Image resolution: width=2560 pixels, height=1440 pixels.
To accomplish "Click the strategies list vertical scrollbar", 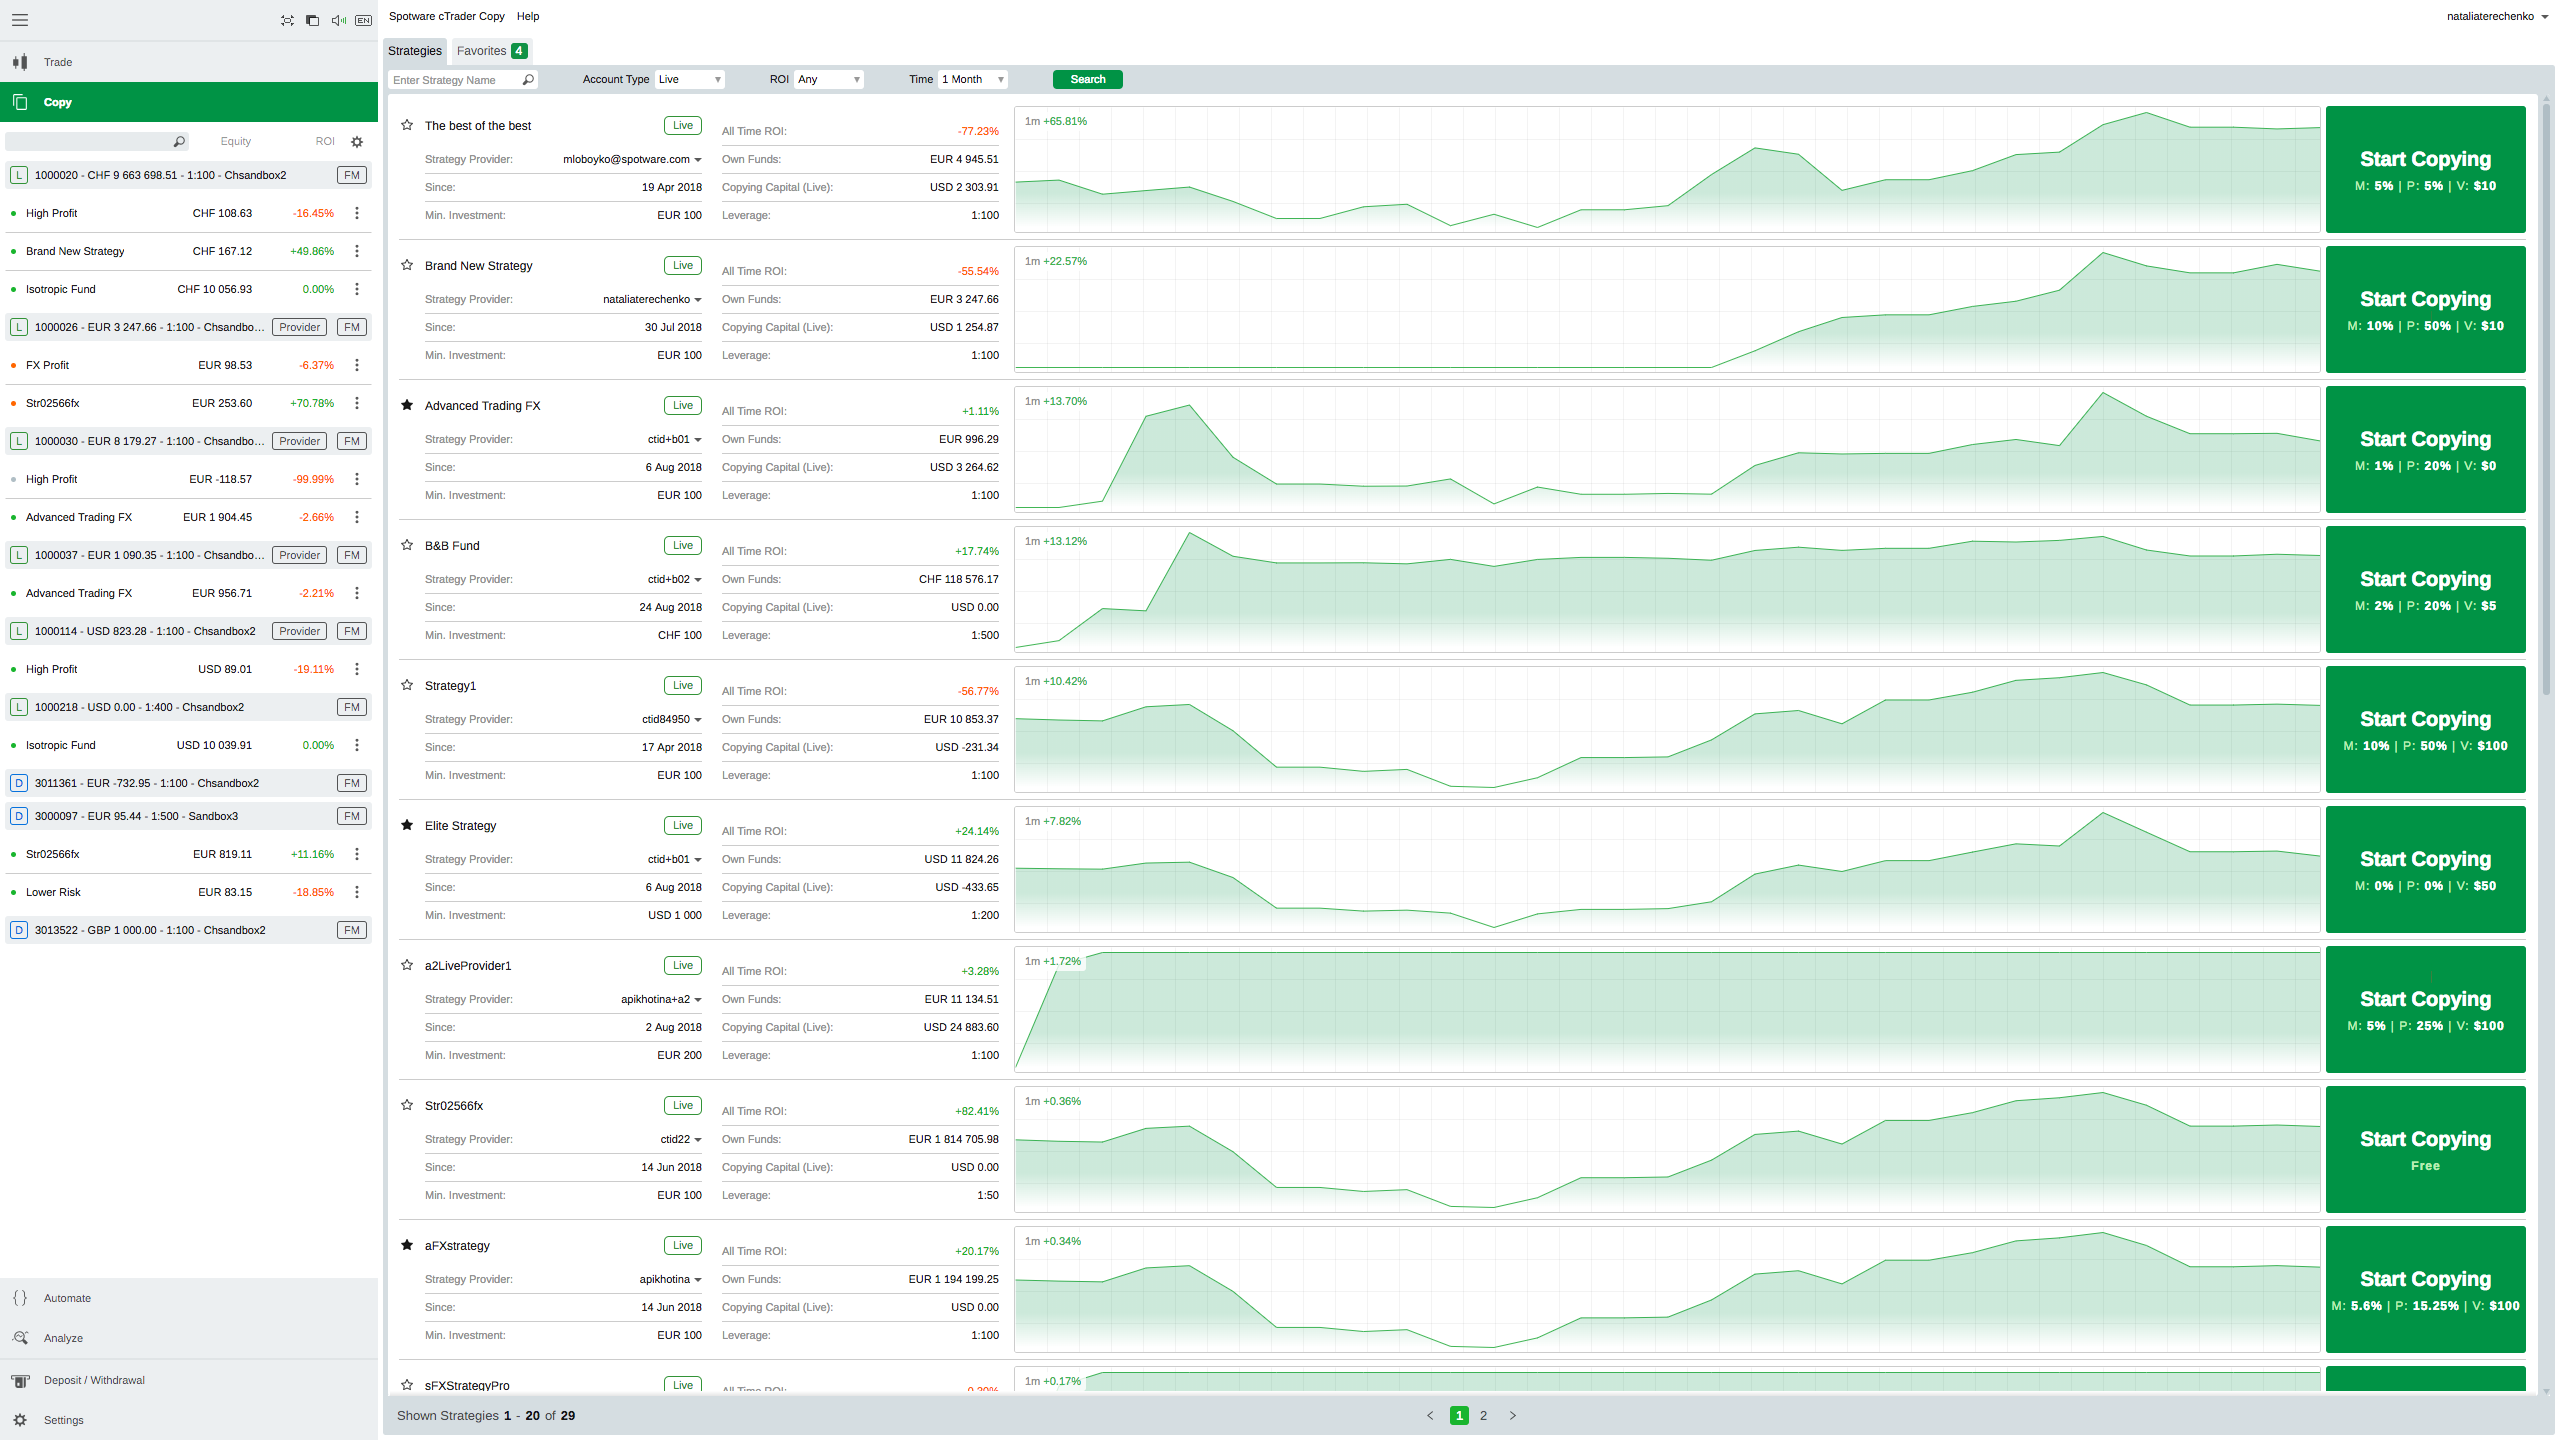I will coord(2546,400).
